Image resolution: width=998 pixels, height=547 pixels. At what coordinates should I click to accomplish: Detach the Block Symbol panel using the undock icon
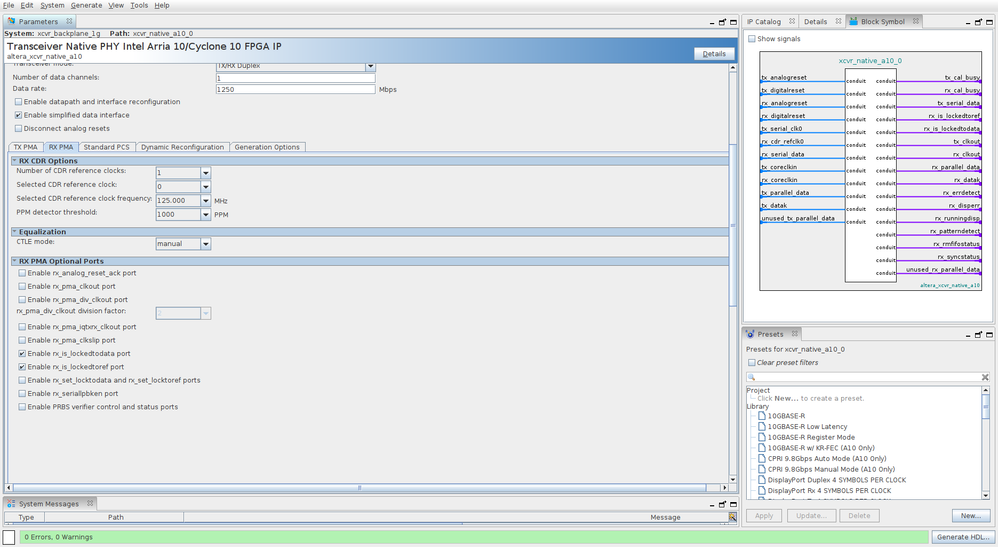coord(978,22)
